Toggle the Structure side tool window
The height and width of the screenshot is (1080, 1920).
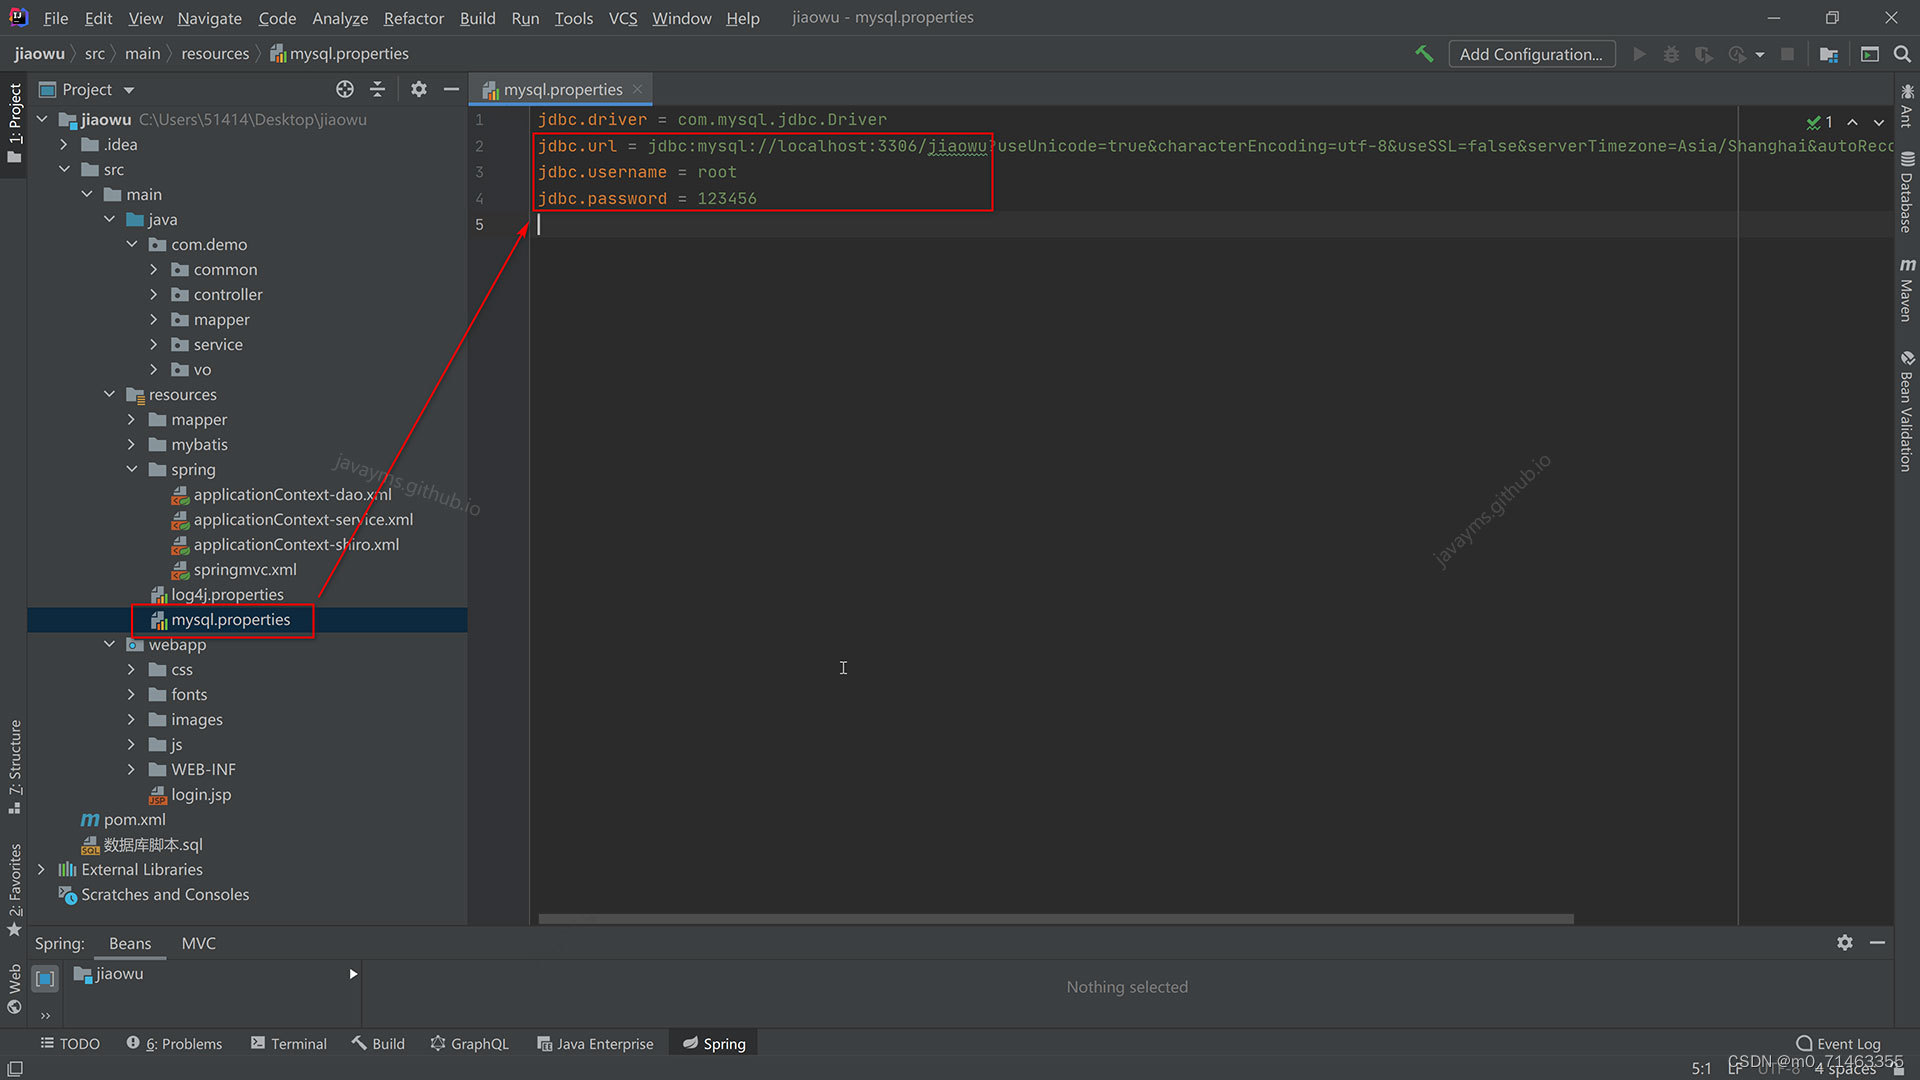click(15, 765)
